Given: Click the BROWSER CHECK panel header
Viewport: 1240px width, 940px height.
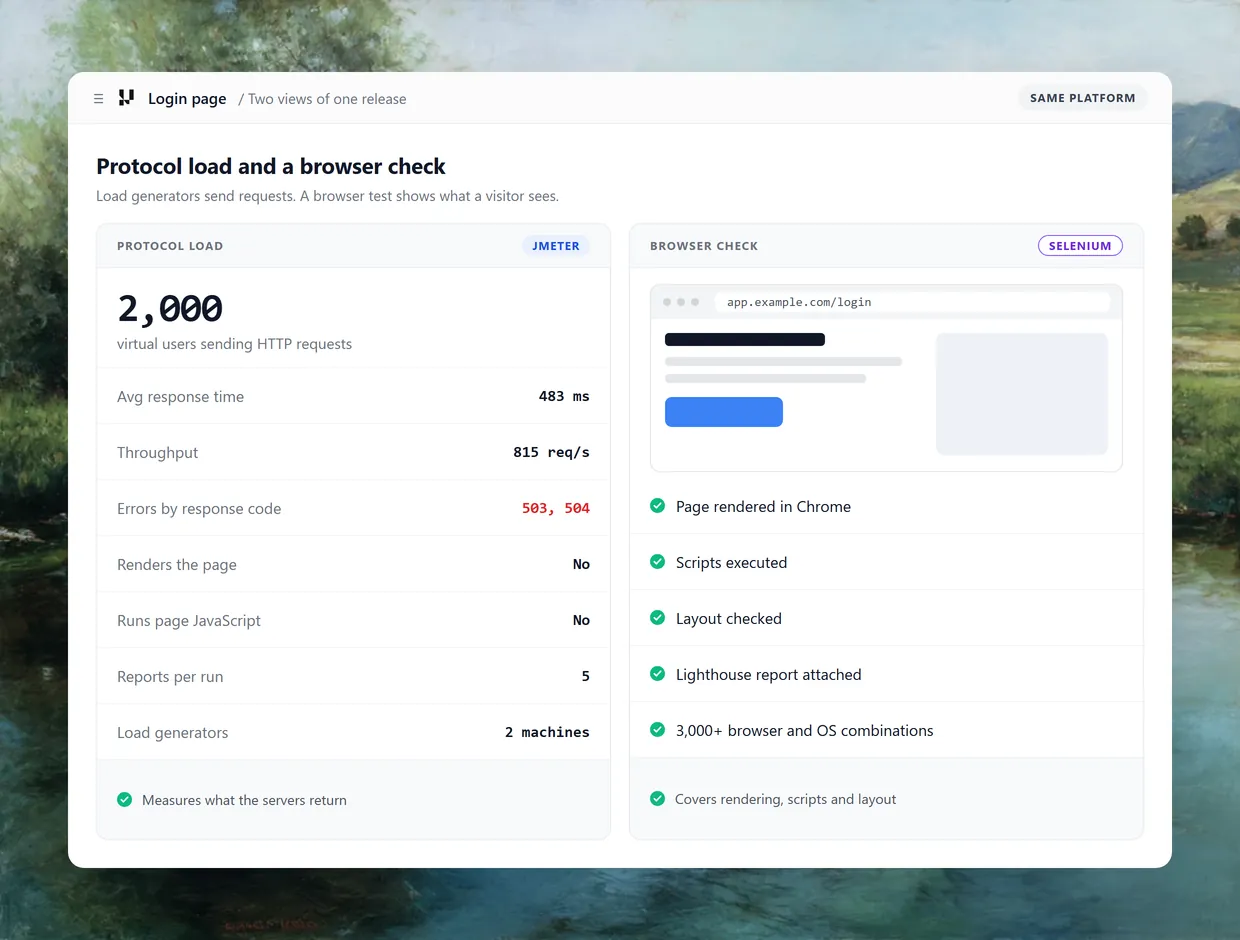Looking at the screenshot, I should coord(886,246).
